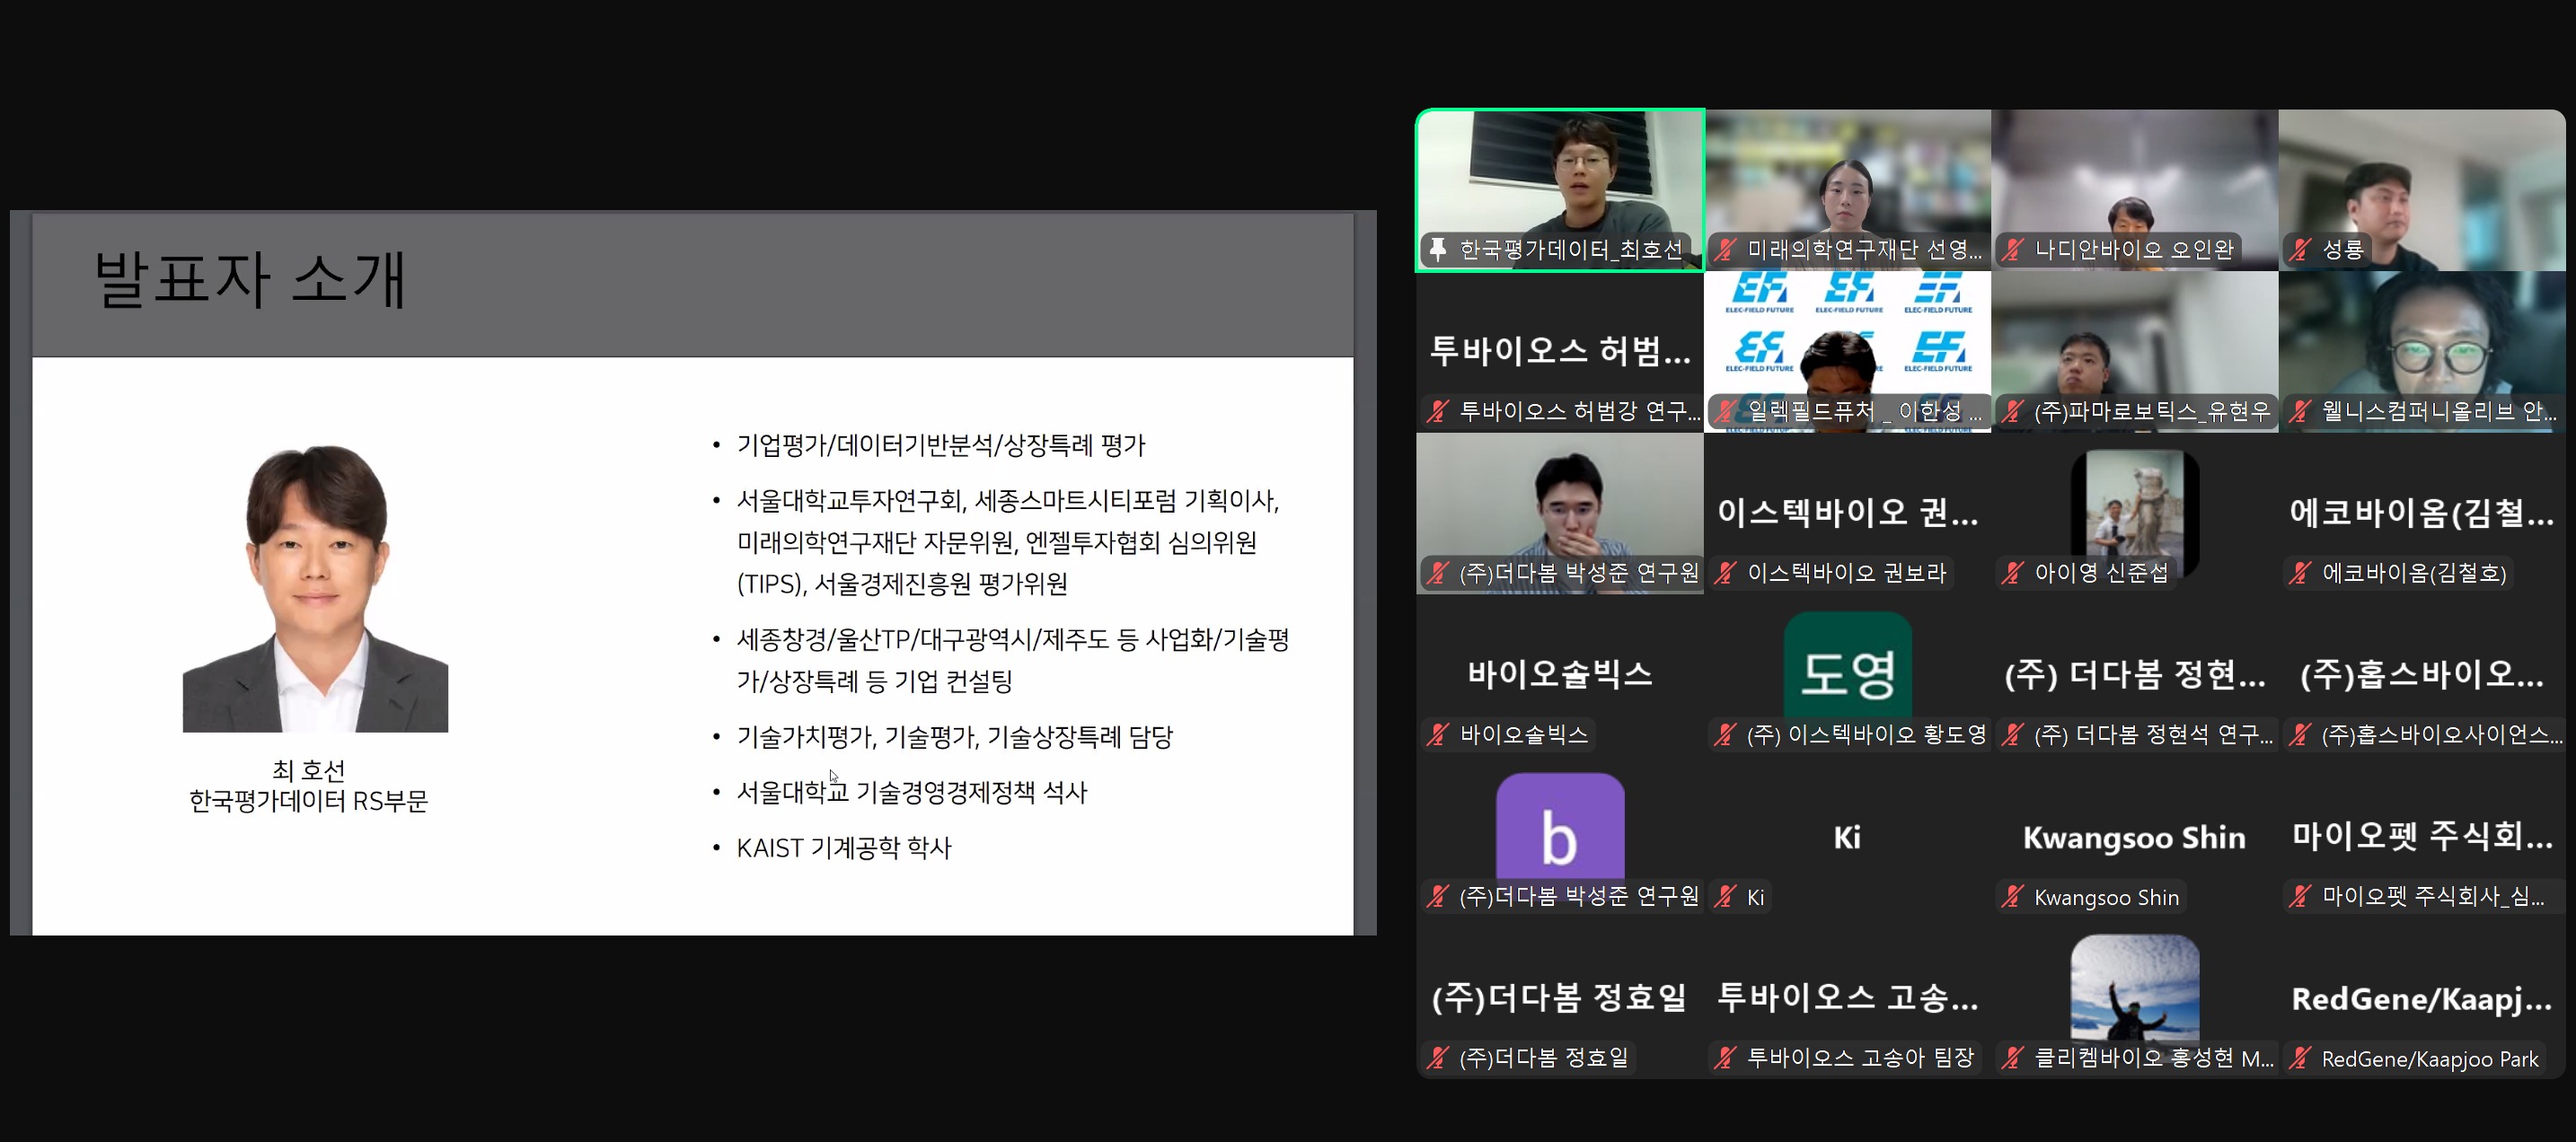Click muted mic icon next to 나디안바이오 오인완

(x=2013, y=249)
